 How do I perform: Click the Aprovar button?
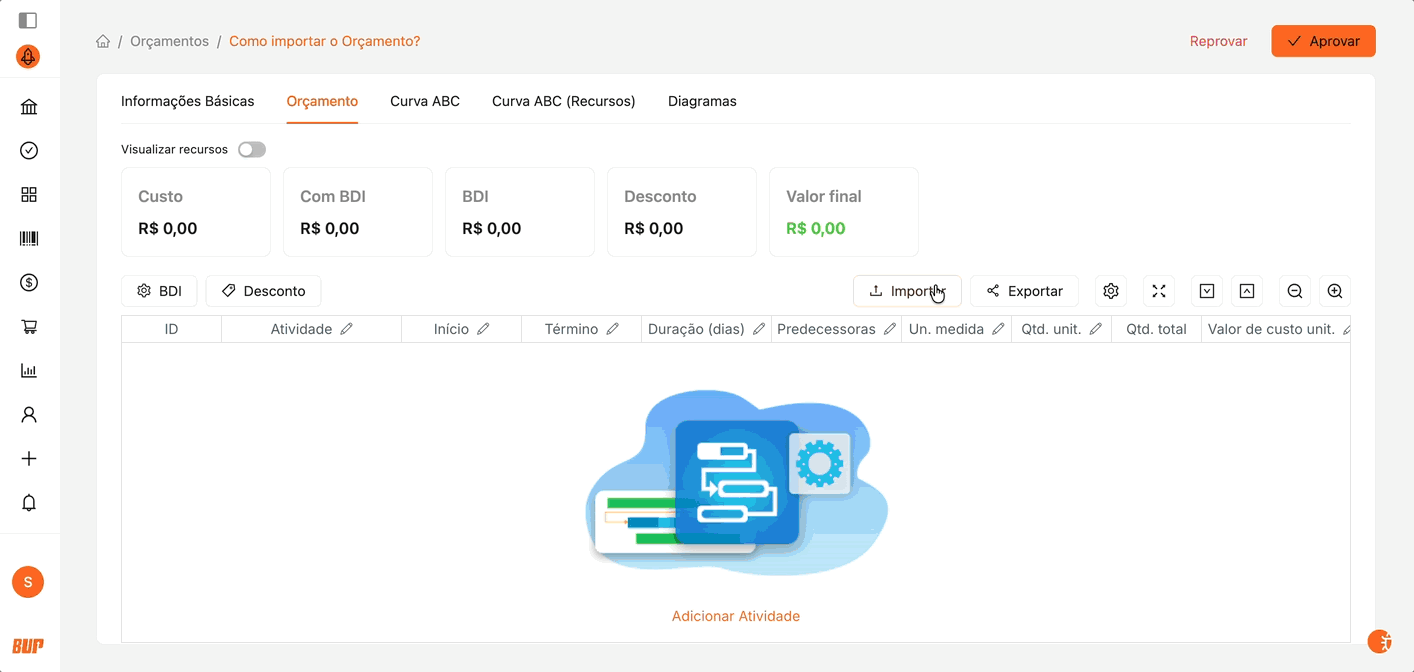[x=1323, y=41]
